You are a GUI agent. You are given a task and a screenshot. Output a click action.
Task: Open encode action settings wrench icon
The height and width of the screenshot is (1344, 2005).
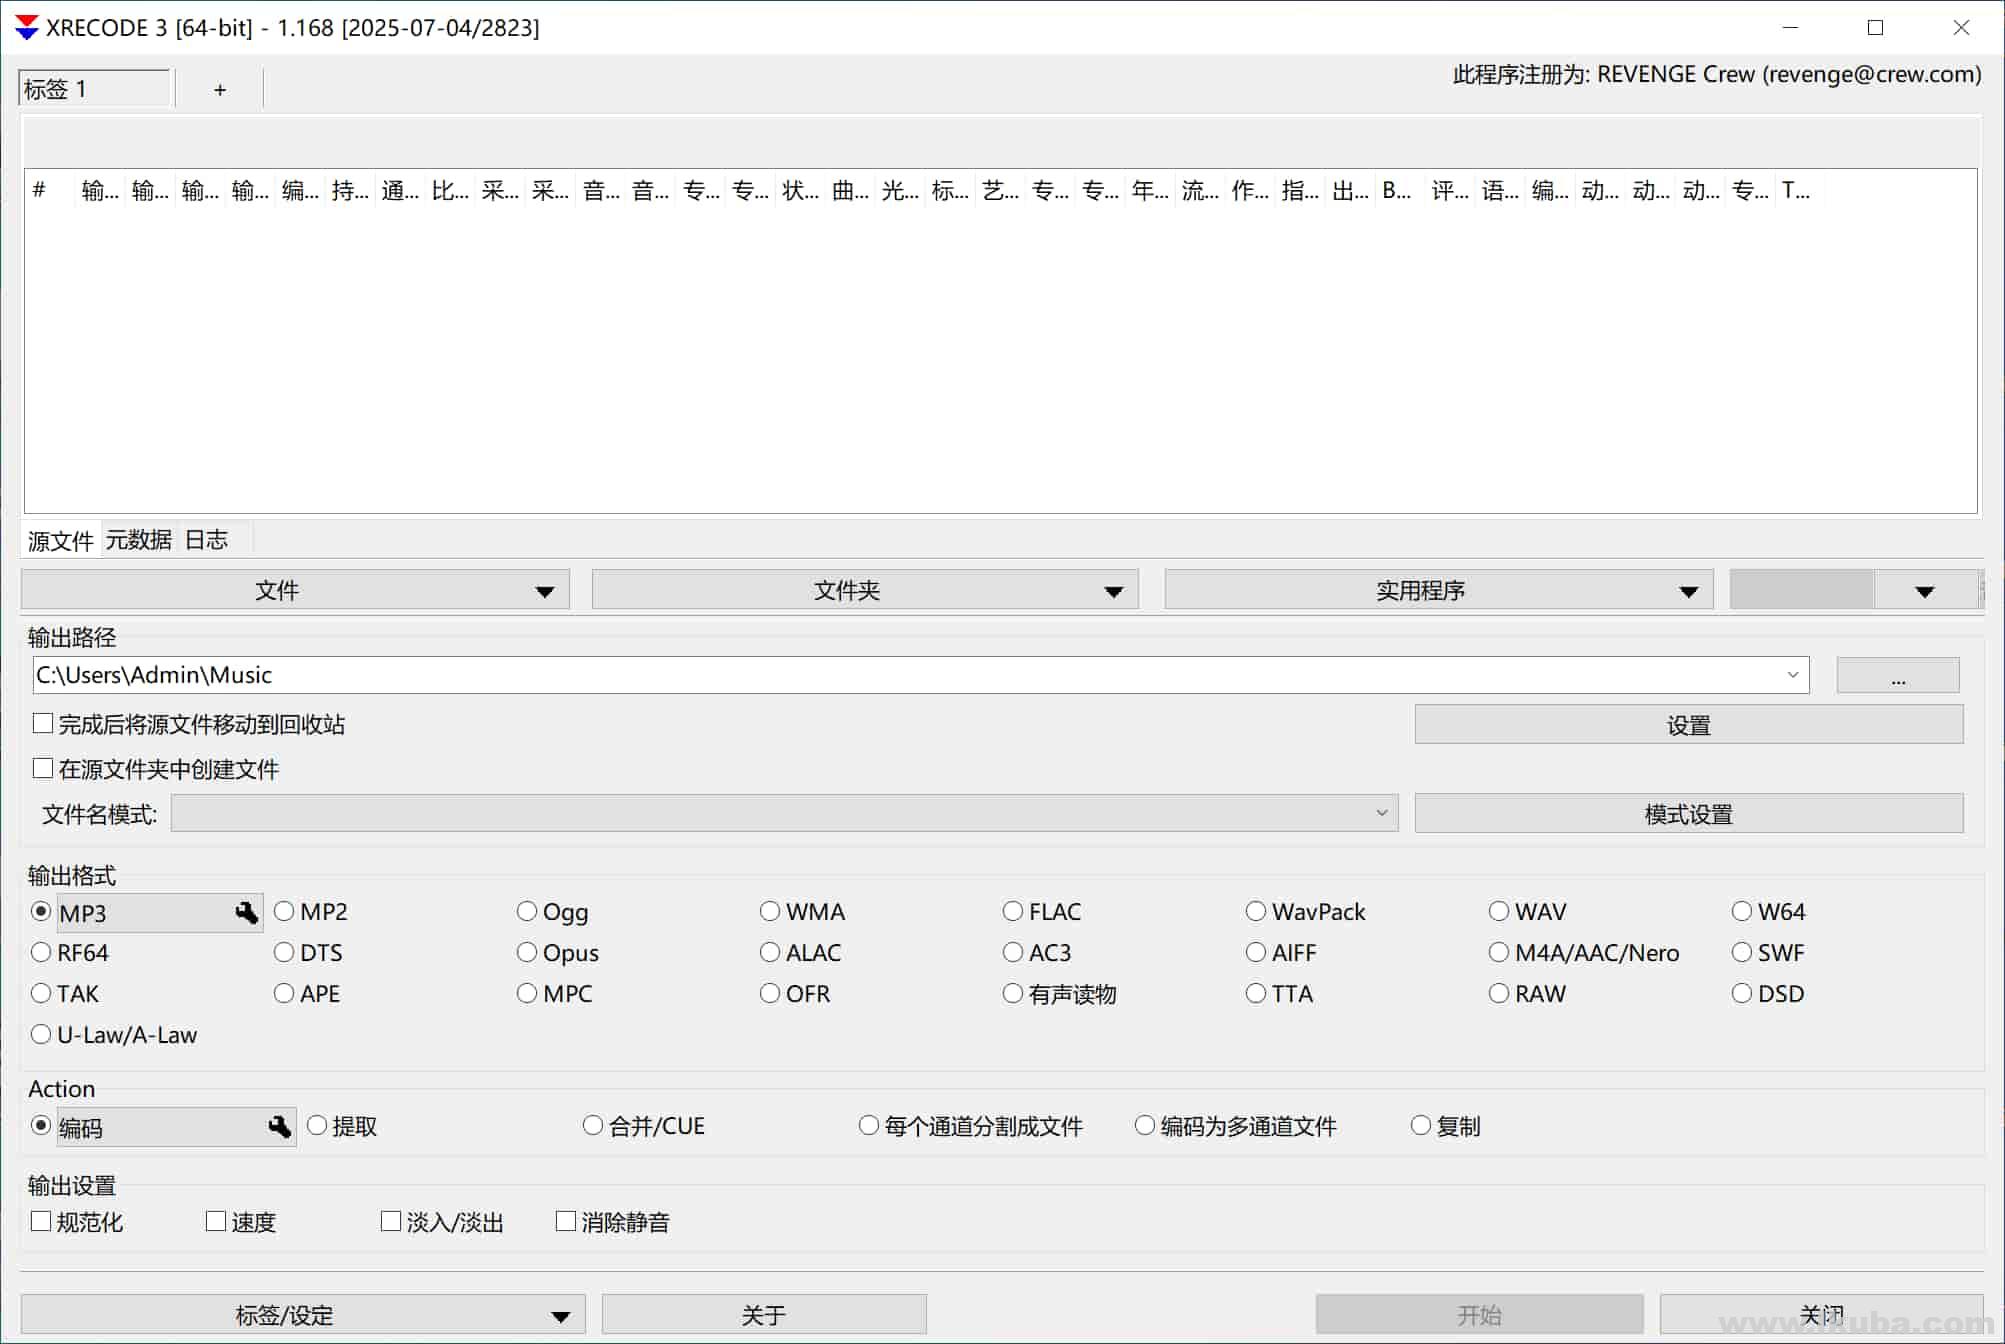(x=279, y=1127)
